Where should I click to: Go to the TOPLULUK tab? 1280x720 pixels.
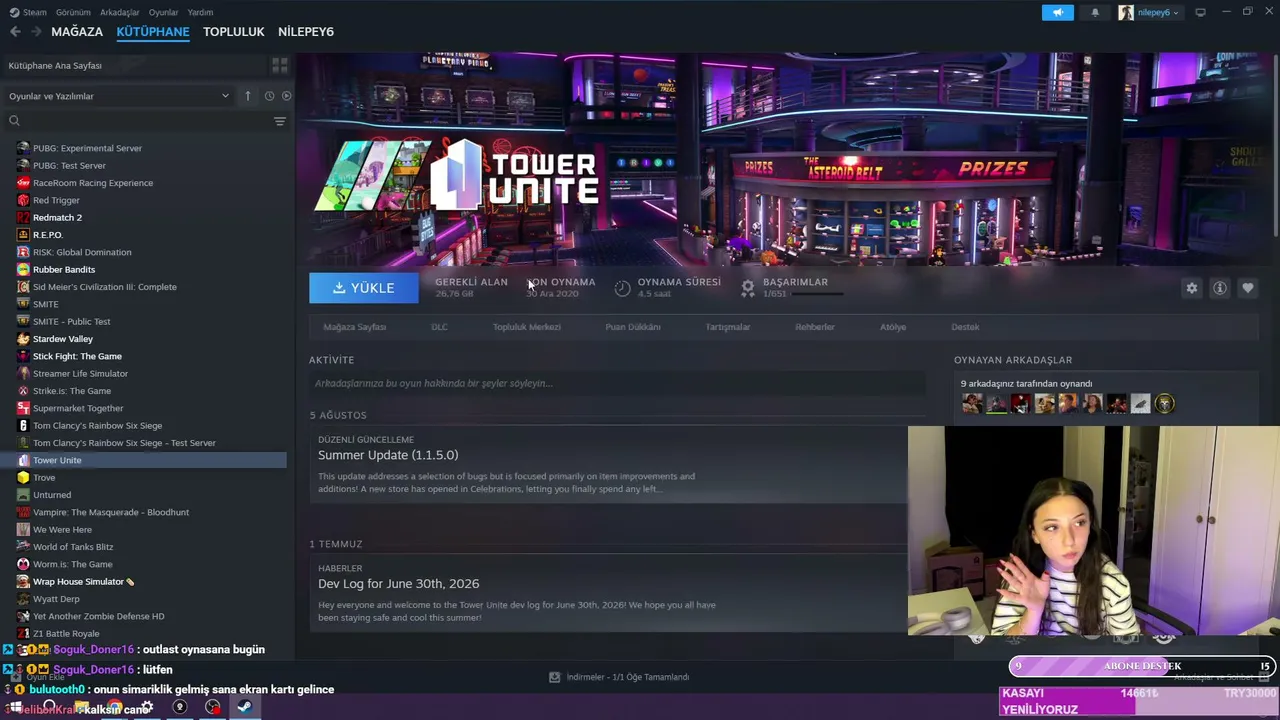pyautogui.click(x=234, y=32)
